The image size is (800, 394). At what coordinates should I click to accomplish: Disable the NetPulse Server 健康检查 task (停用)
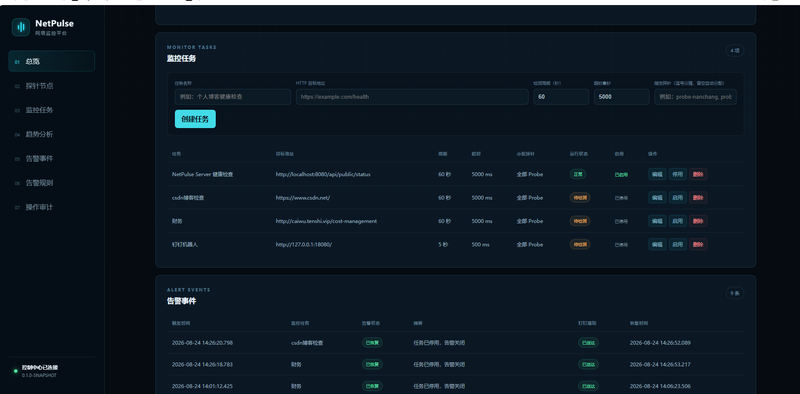tap(678, 174)
